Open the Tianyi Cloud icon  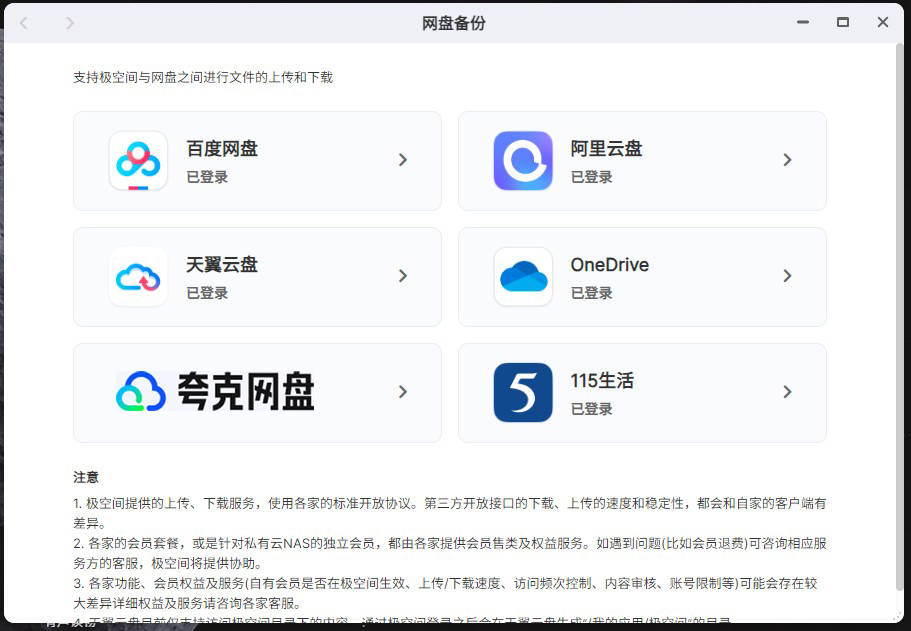pyautogui.click(x=138, y=277)
